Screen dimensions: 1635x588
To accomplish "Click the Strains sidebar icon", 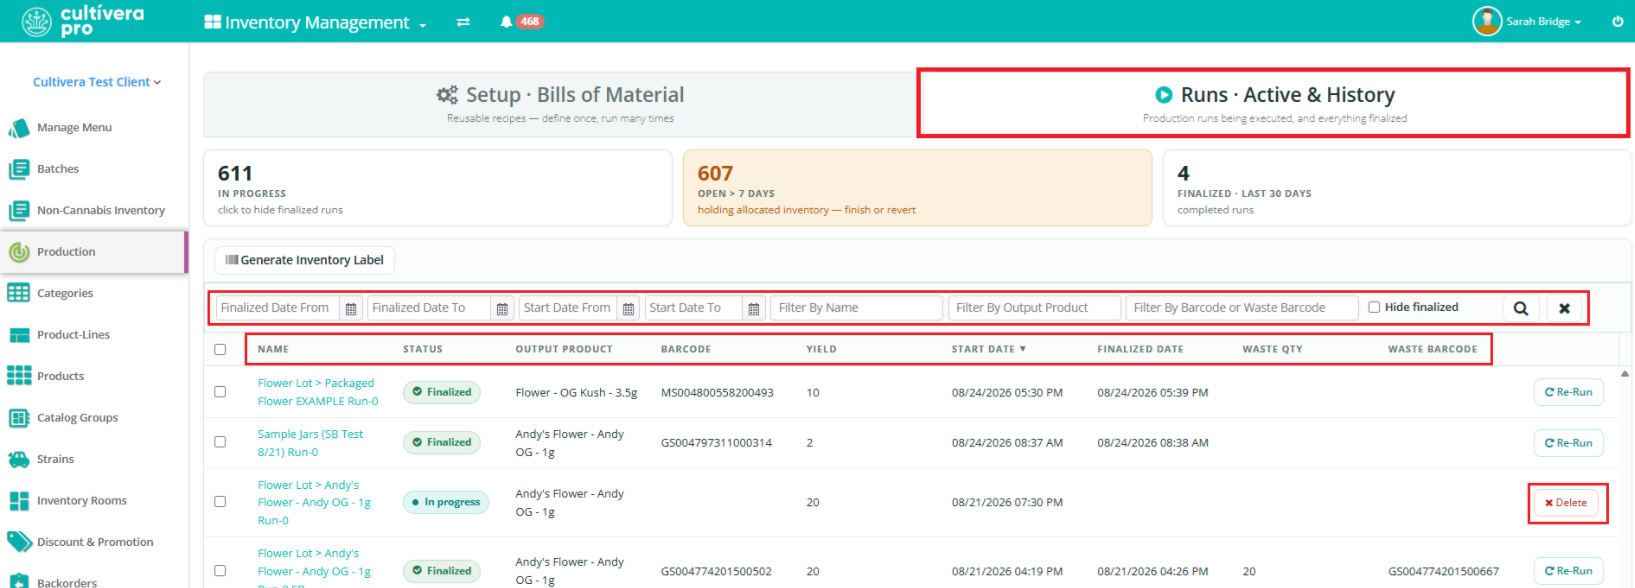I will click(18, 459).
